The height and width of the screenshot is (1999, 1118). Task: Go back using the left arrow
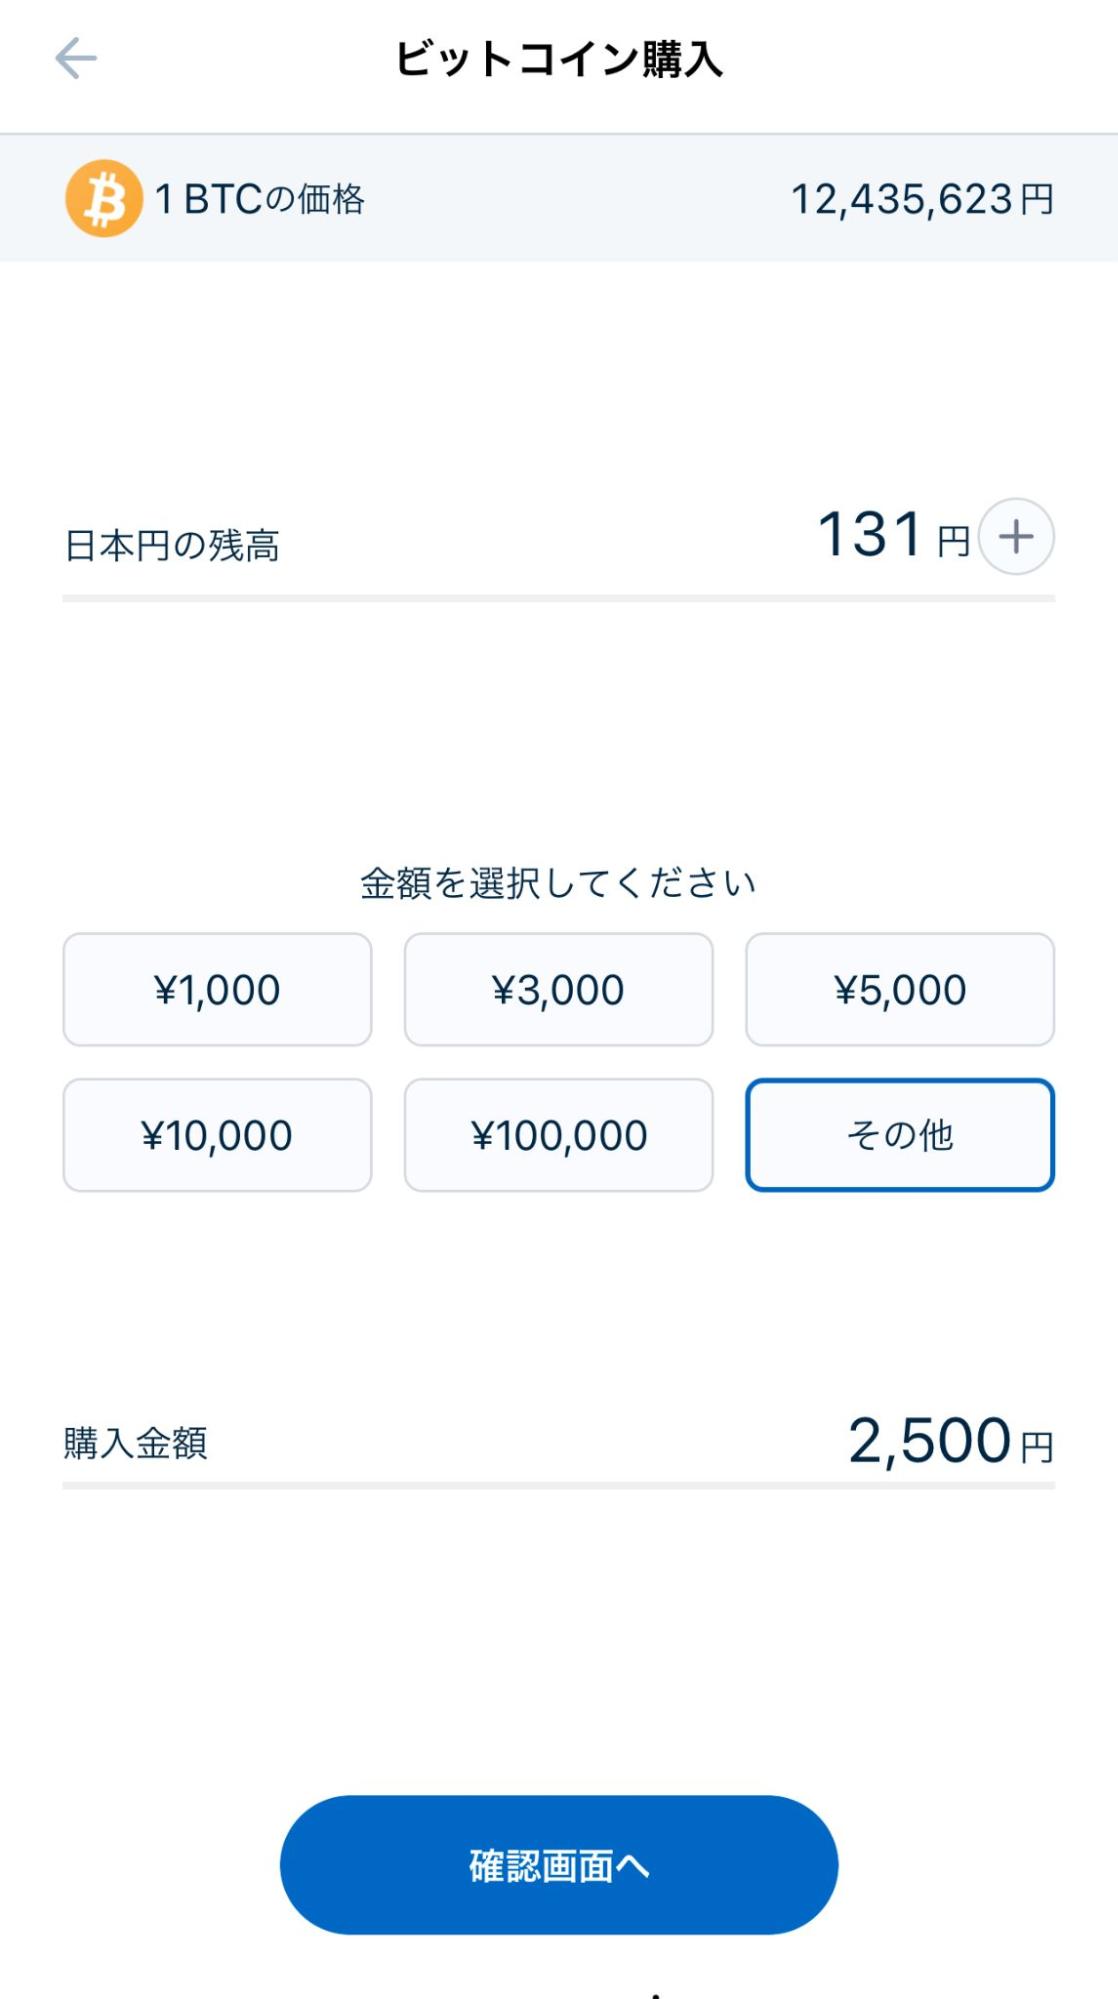pyautogui.click(x=76, y=58)
